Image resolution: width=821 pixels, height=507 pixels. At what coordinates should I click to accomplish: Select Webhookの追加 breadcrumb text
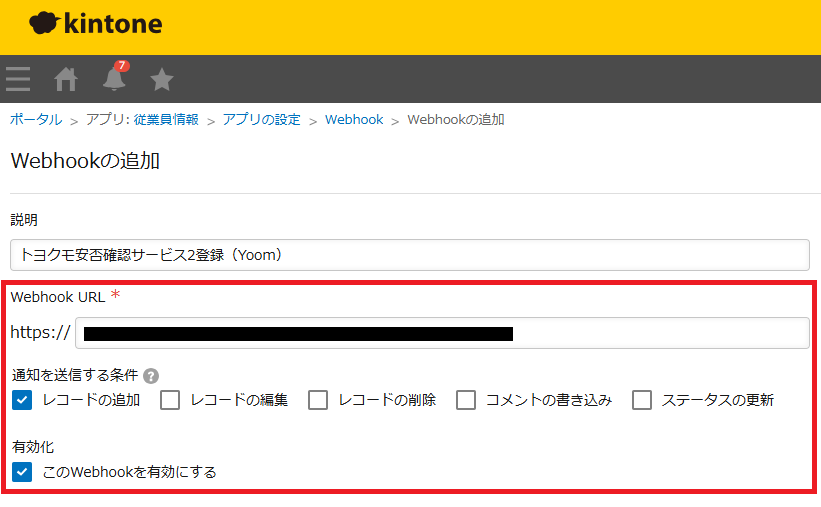click(x=456, y=119)
